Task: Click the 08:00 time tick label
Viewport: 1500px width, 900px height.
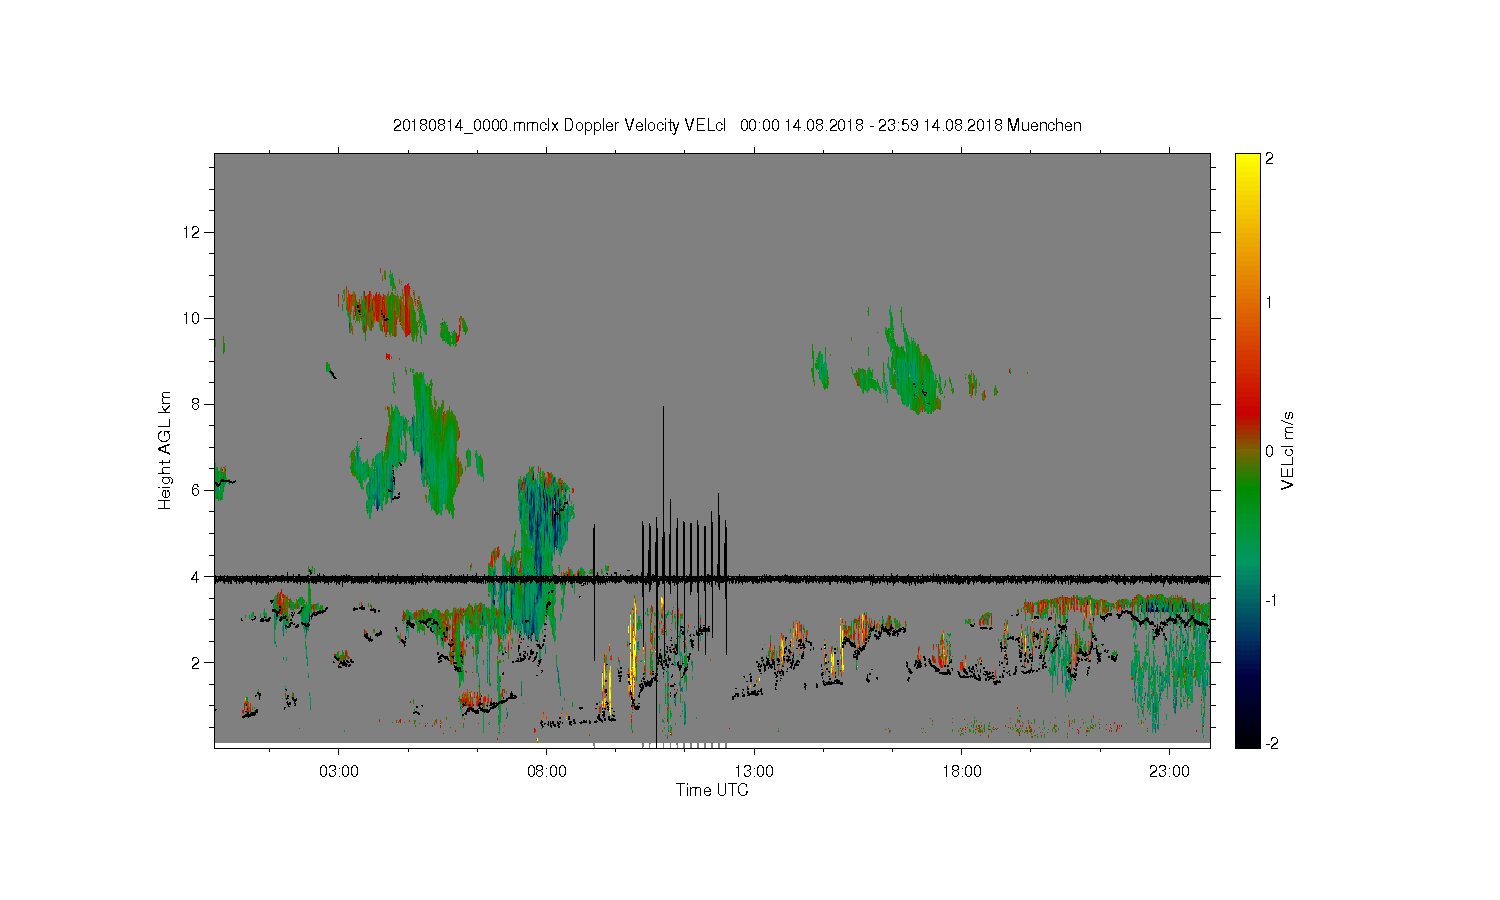Action: pos(547,772)
